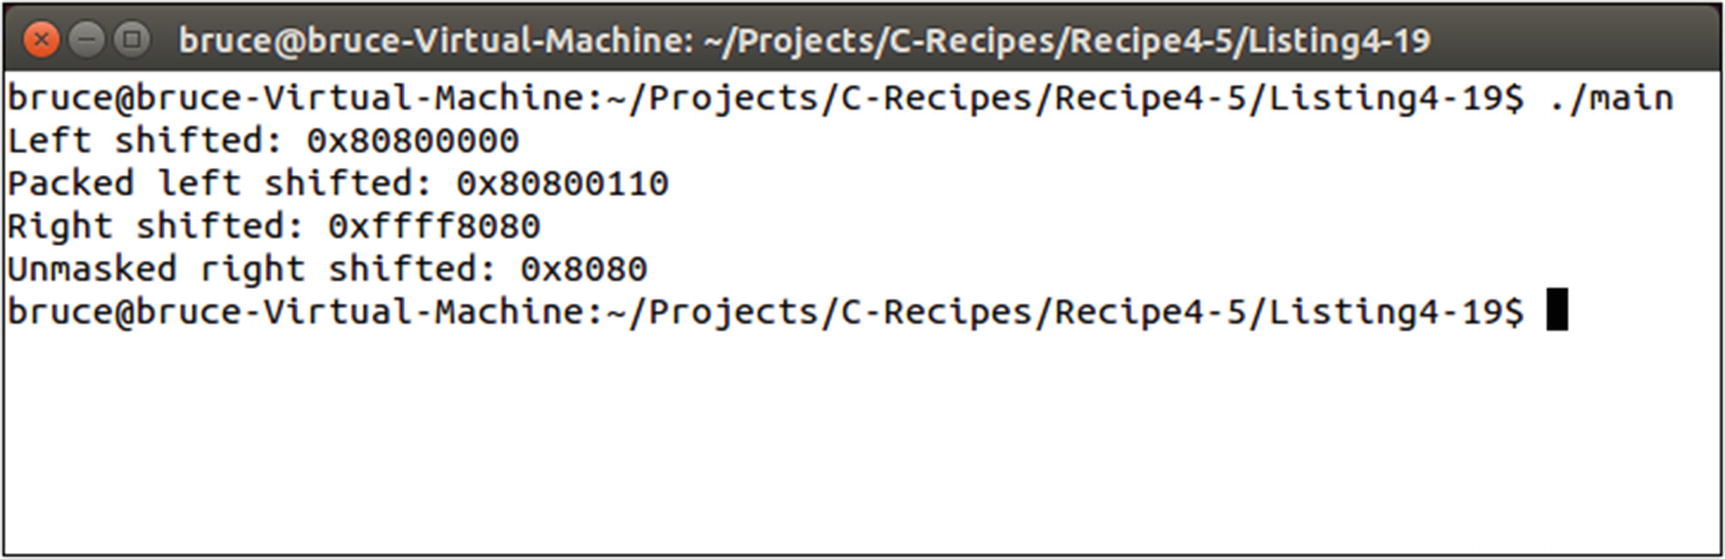Screen dimensions: 1725x559
Task: Click the value 0x80800000
Action: pos(412,141)
